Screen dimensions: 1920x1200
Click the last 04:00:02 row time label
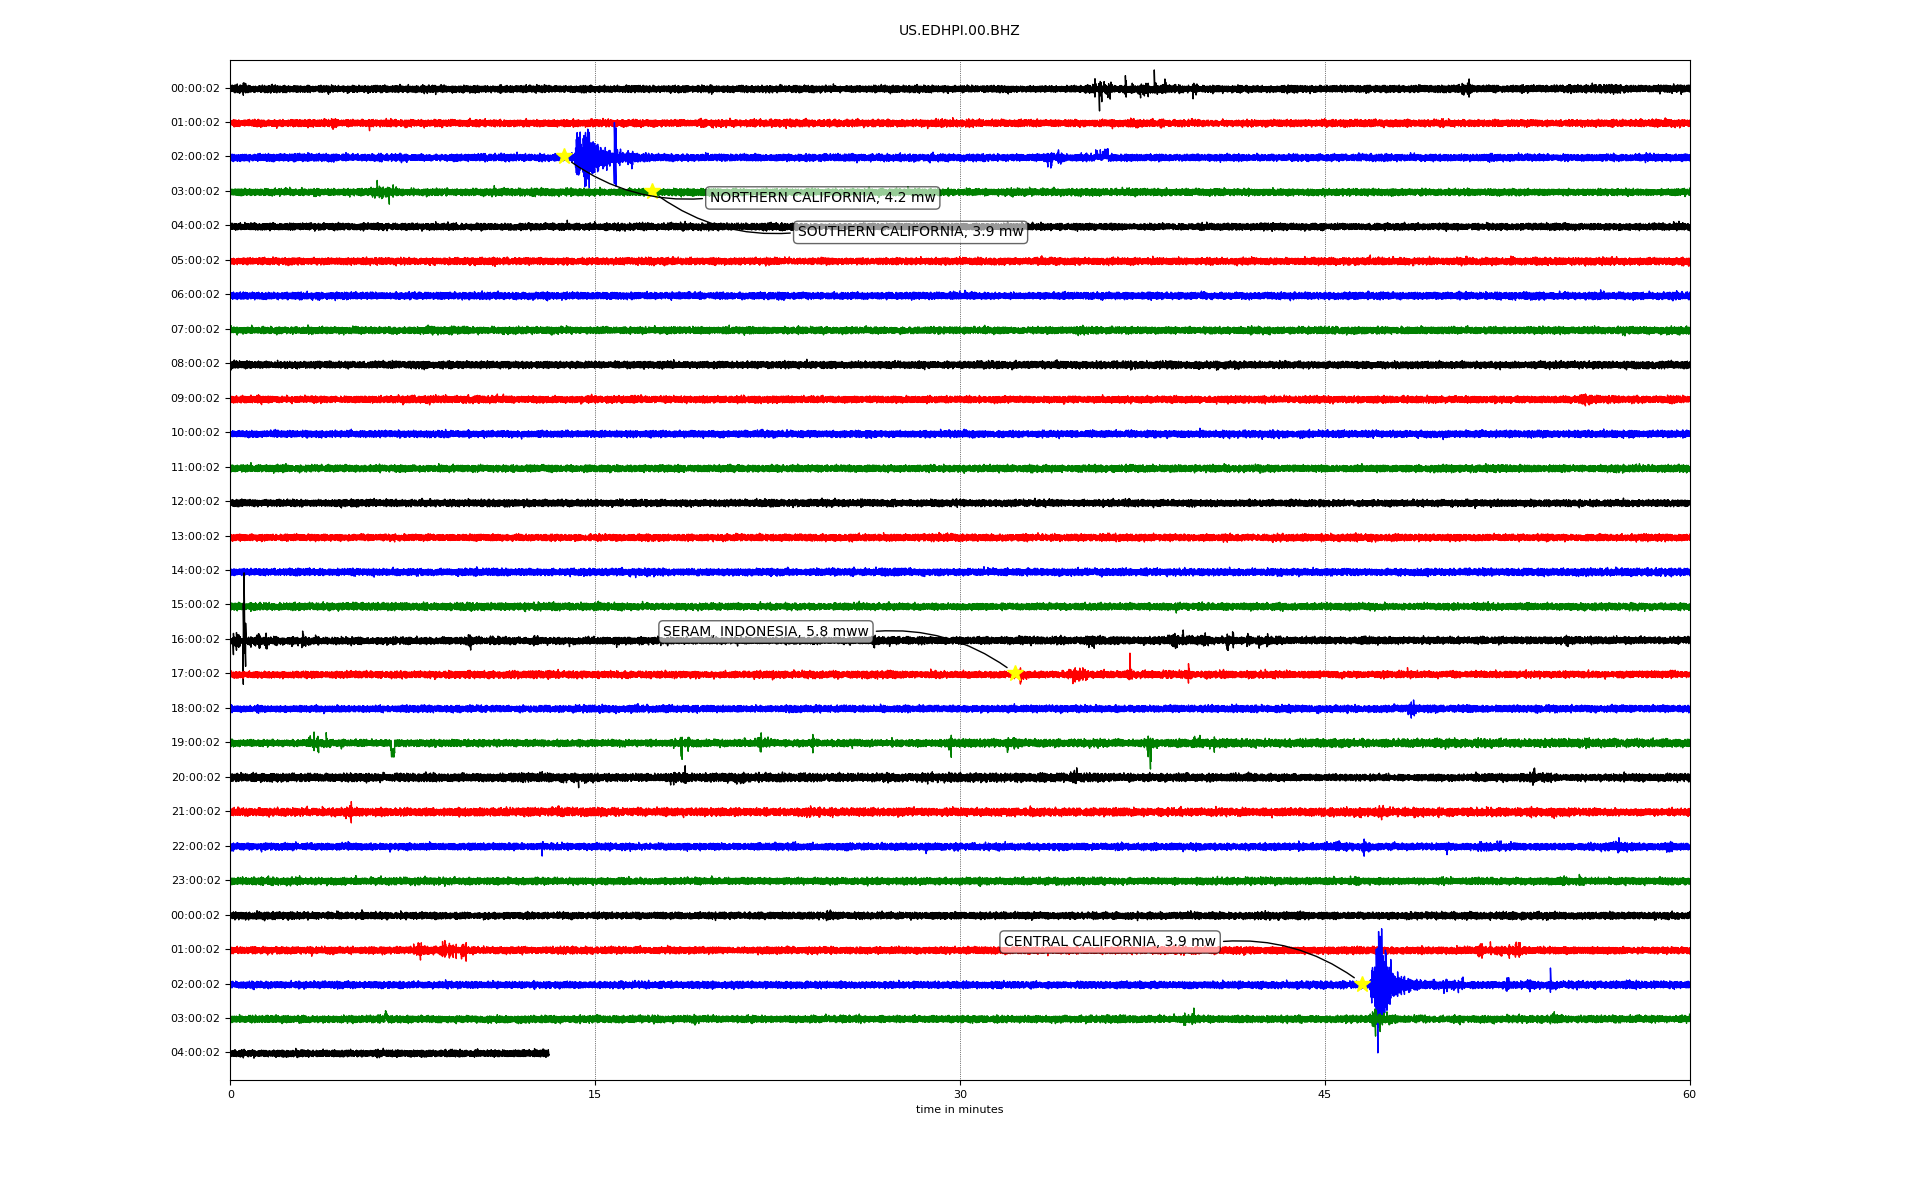tap(195, 1053)
